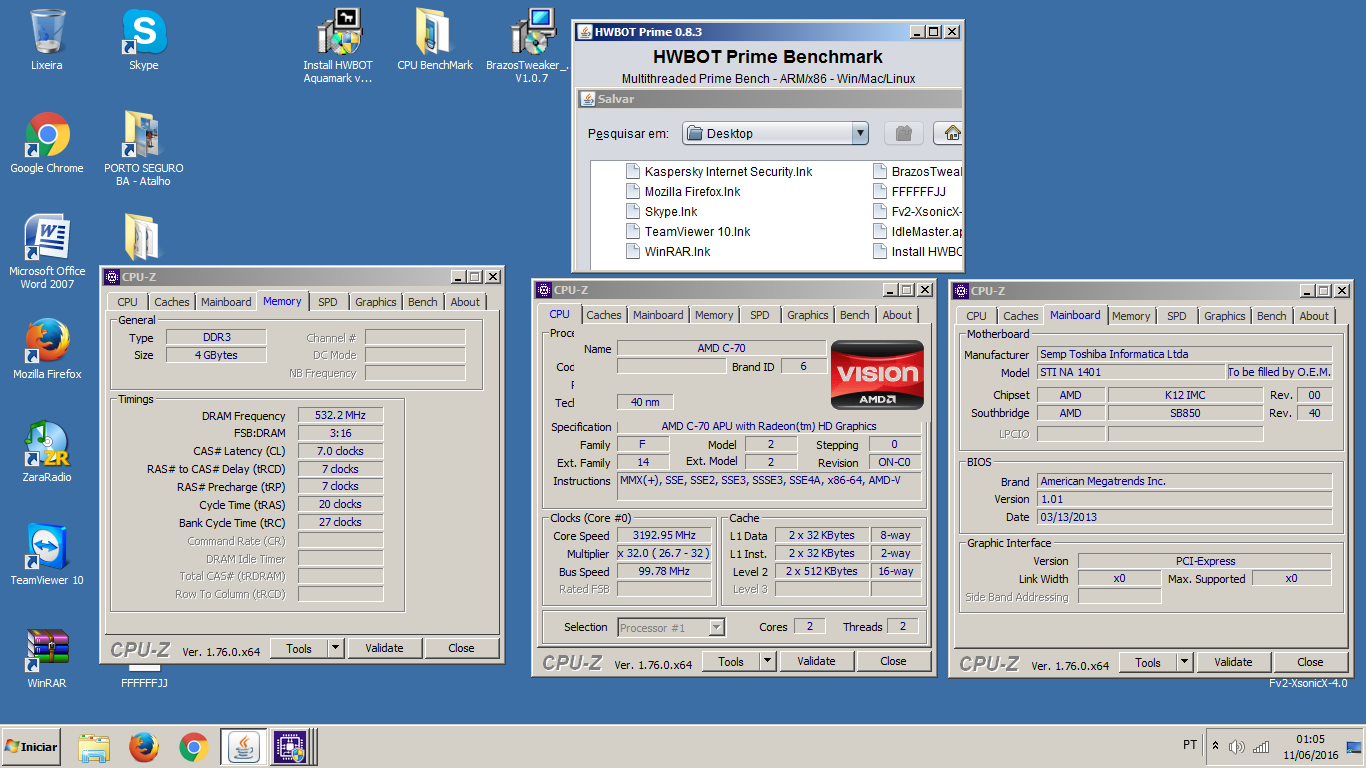
Task: Open Firefox from the taskbar
Action: pos(144,747)
